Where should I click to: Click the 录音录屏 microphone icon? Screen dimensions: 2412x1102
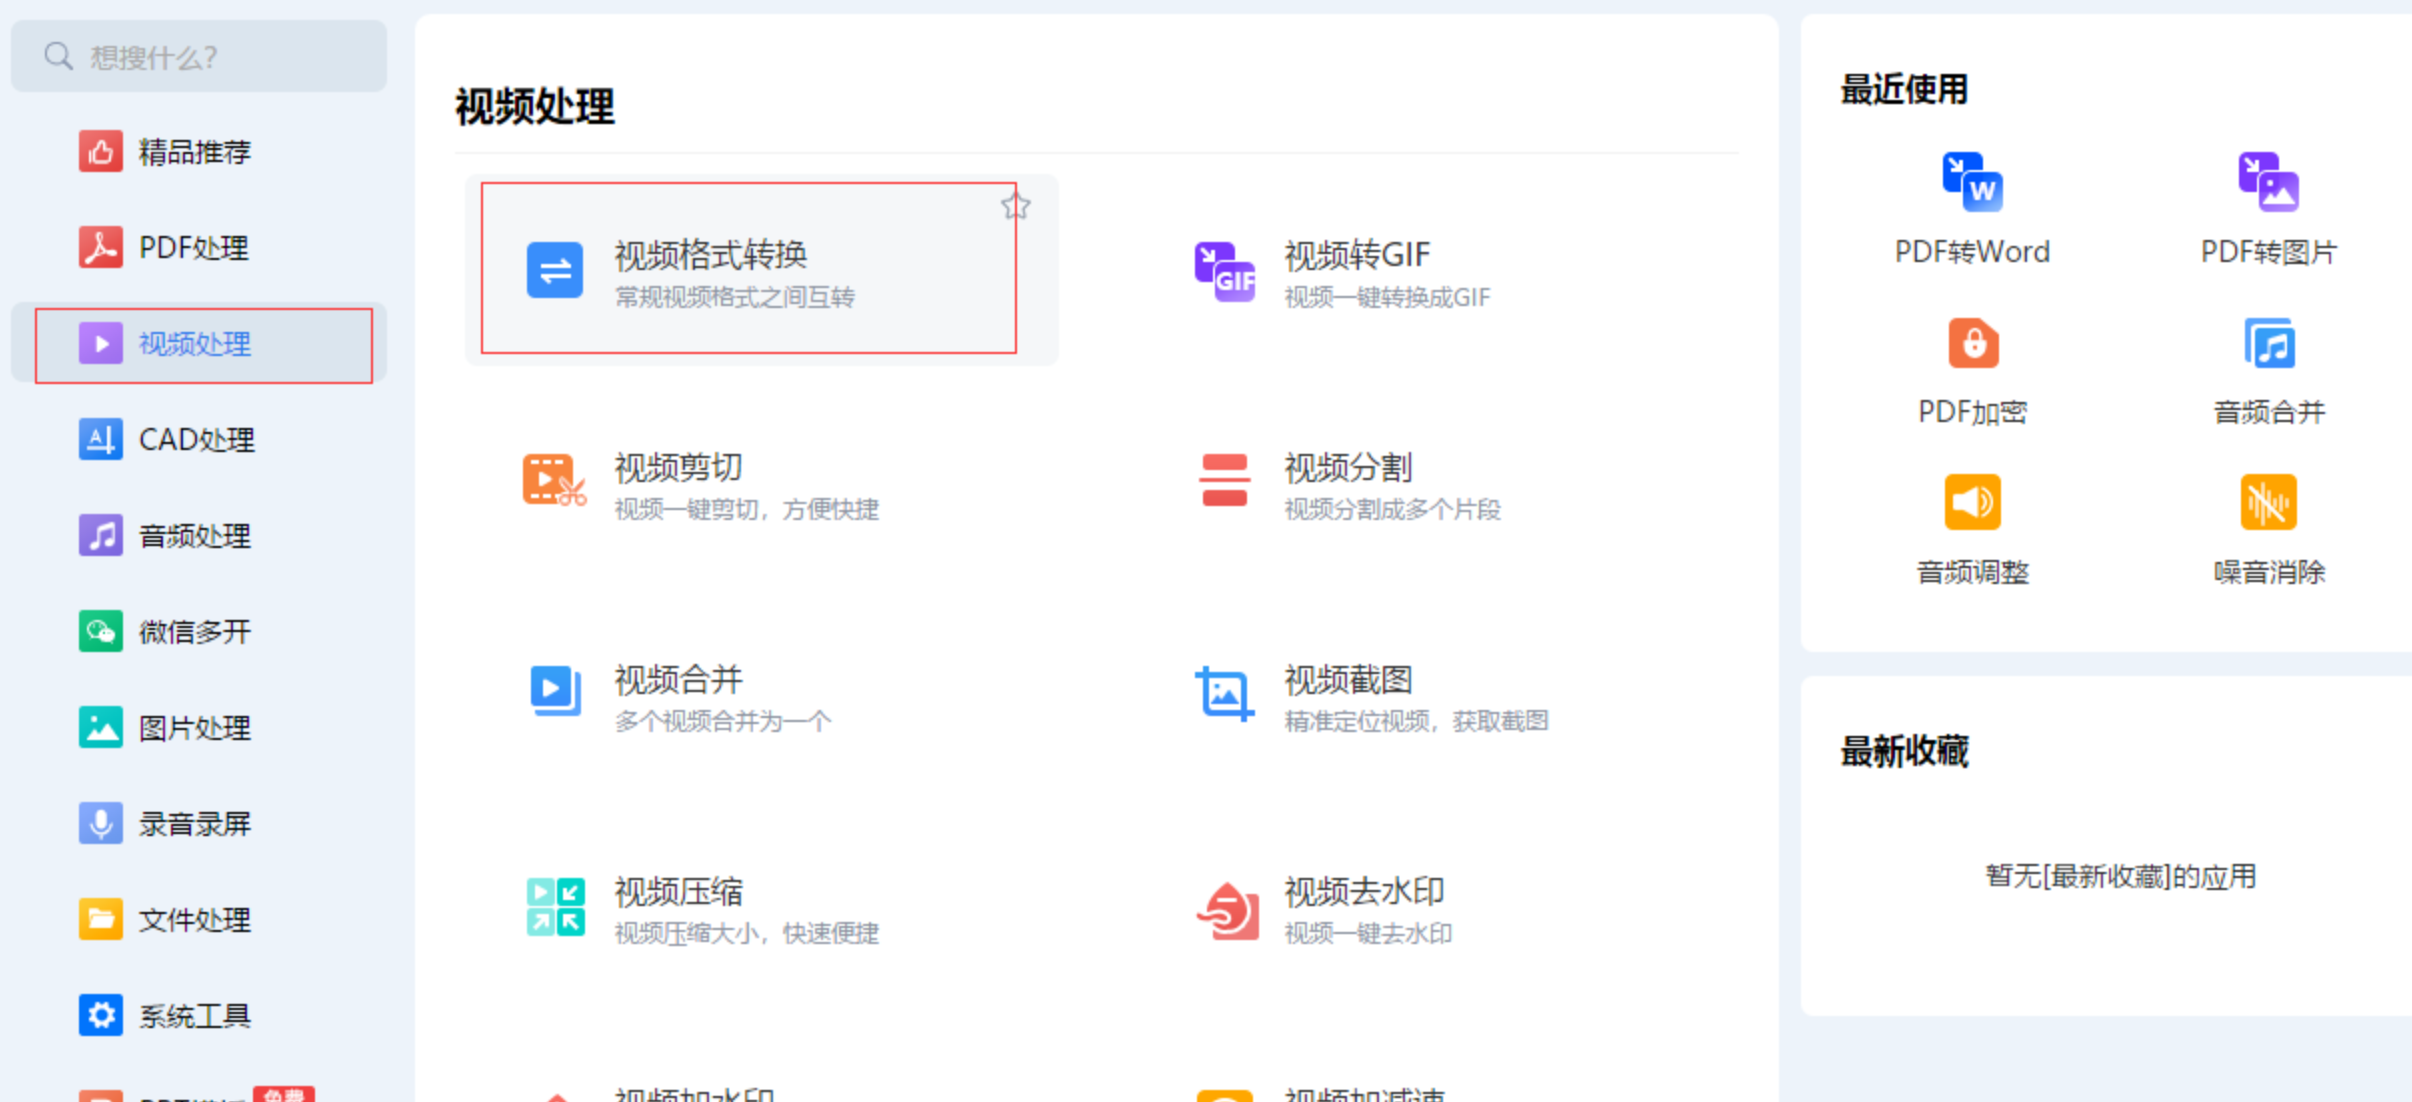tap(101, 824)
